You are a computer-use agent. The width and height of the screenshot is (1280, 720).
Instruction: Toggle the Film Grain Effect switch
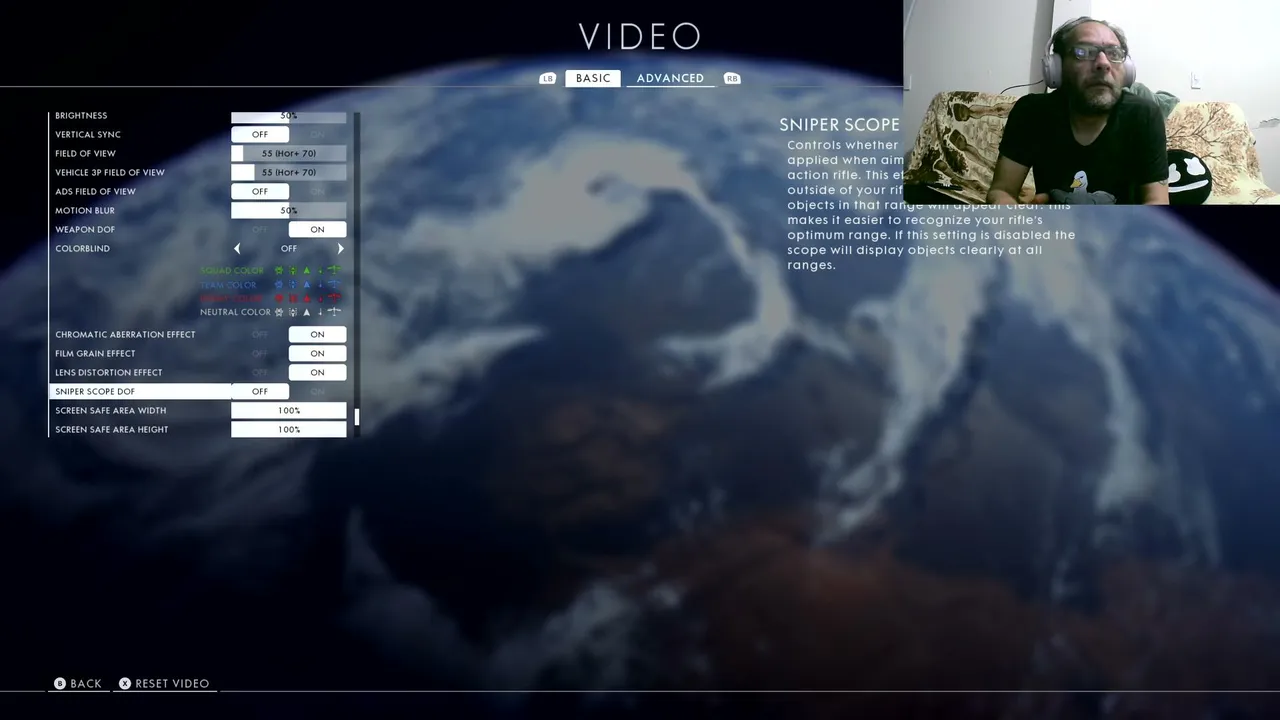click(x=289, y=353)
